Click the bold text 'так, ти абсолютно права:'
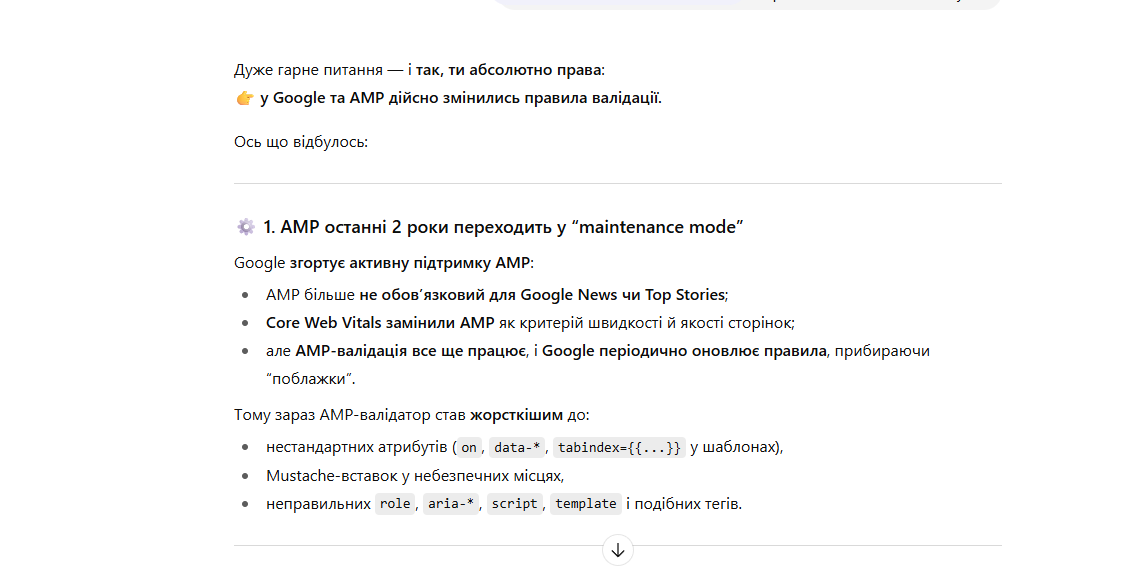 [x=510, y=70]
